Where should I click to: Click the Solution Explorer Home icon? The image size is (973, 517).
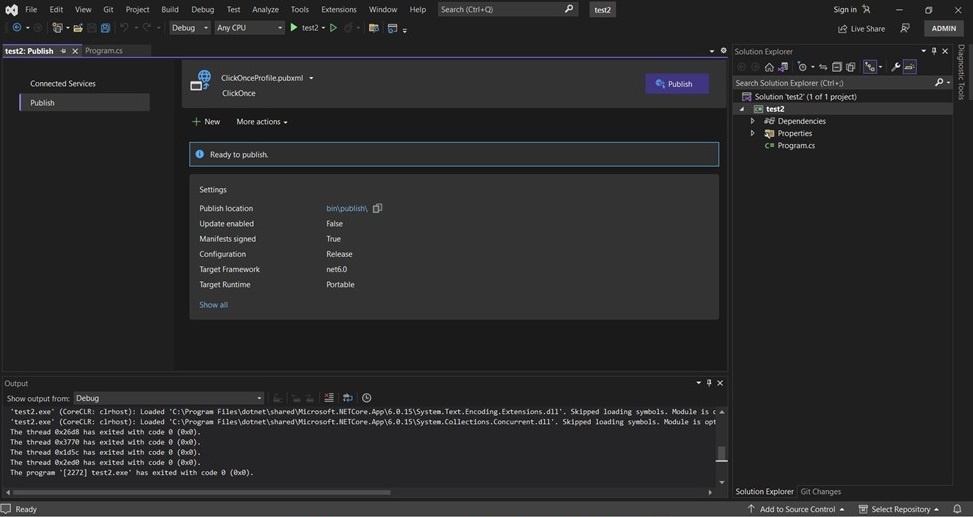click(x=769, y=67)
